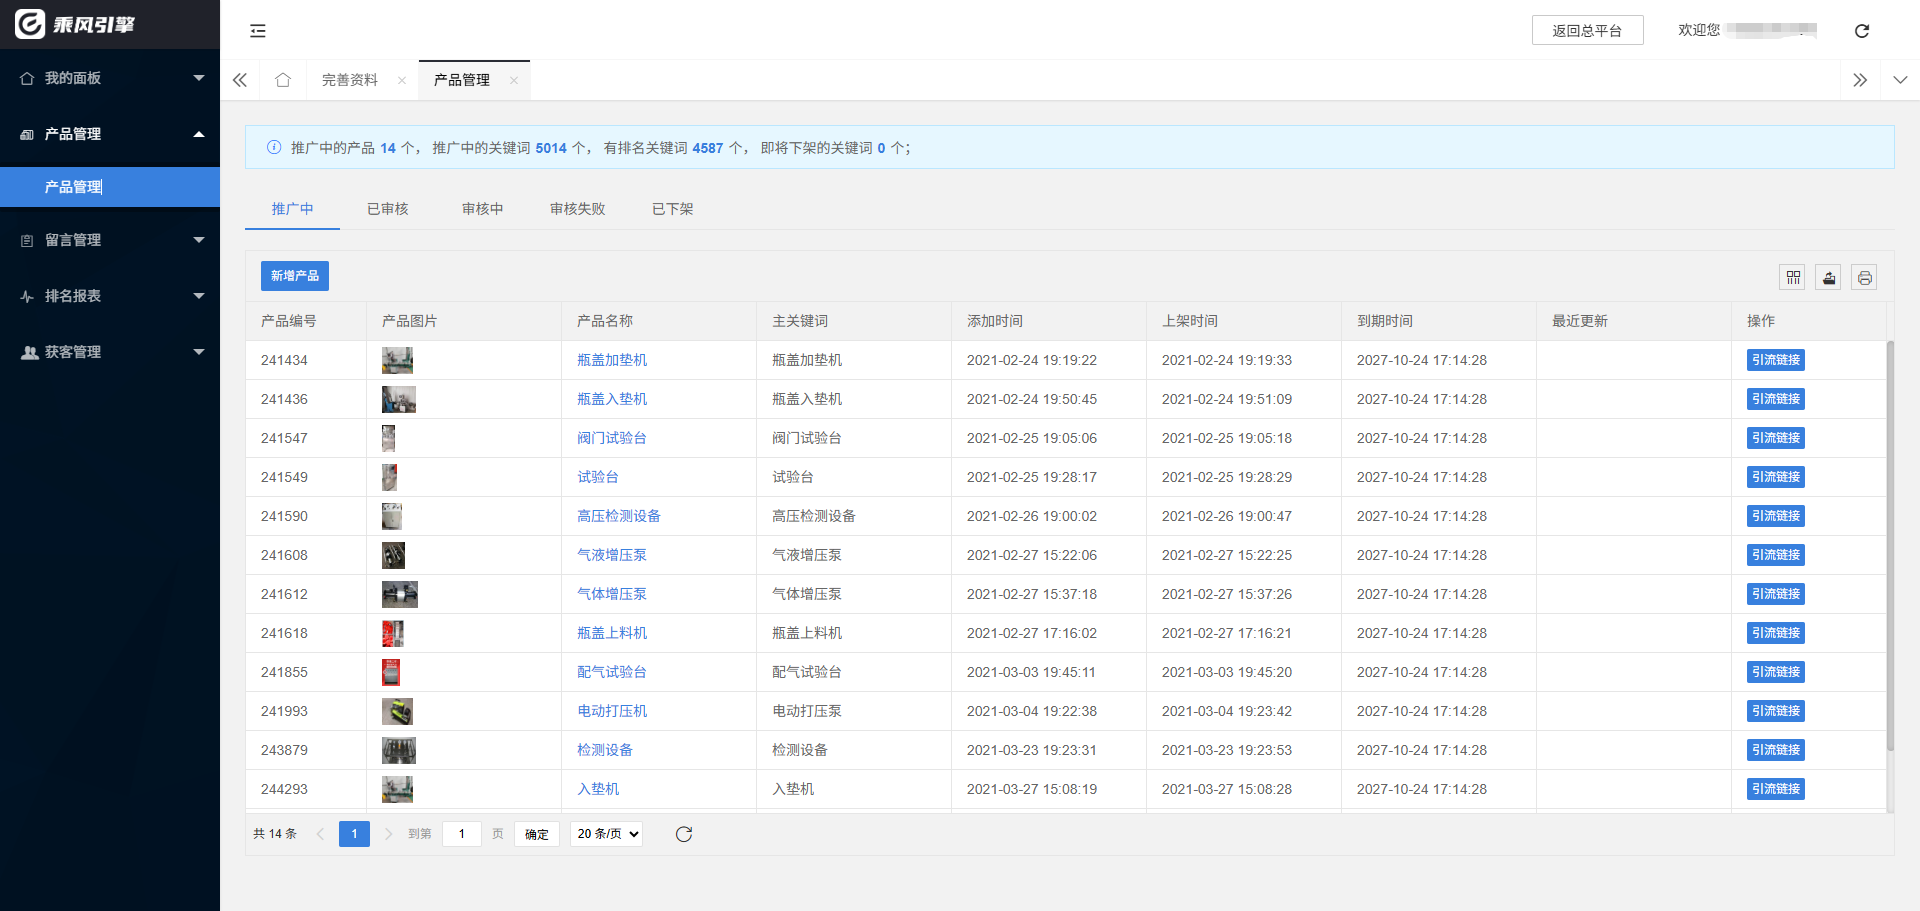This screenshot has width=1920, height=911.
Task: Close the 完善资料 tab
Action: (x=402, y=81)
